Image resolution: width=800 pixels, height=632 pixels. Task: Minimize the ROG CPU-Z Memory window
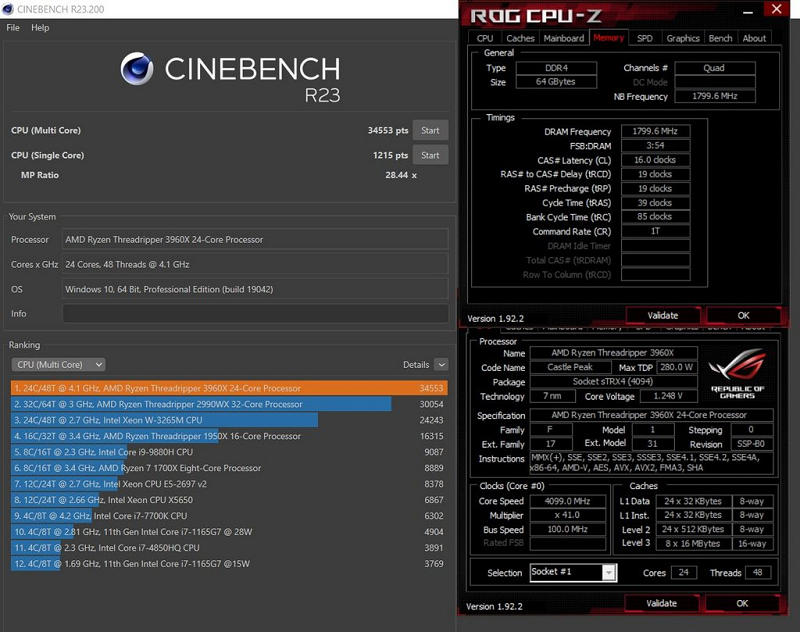pyautogui.click(x=750, y=10)
